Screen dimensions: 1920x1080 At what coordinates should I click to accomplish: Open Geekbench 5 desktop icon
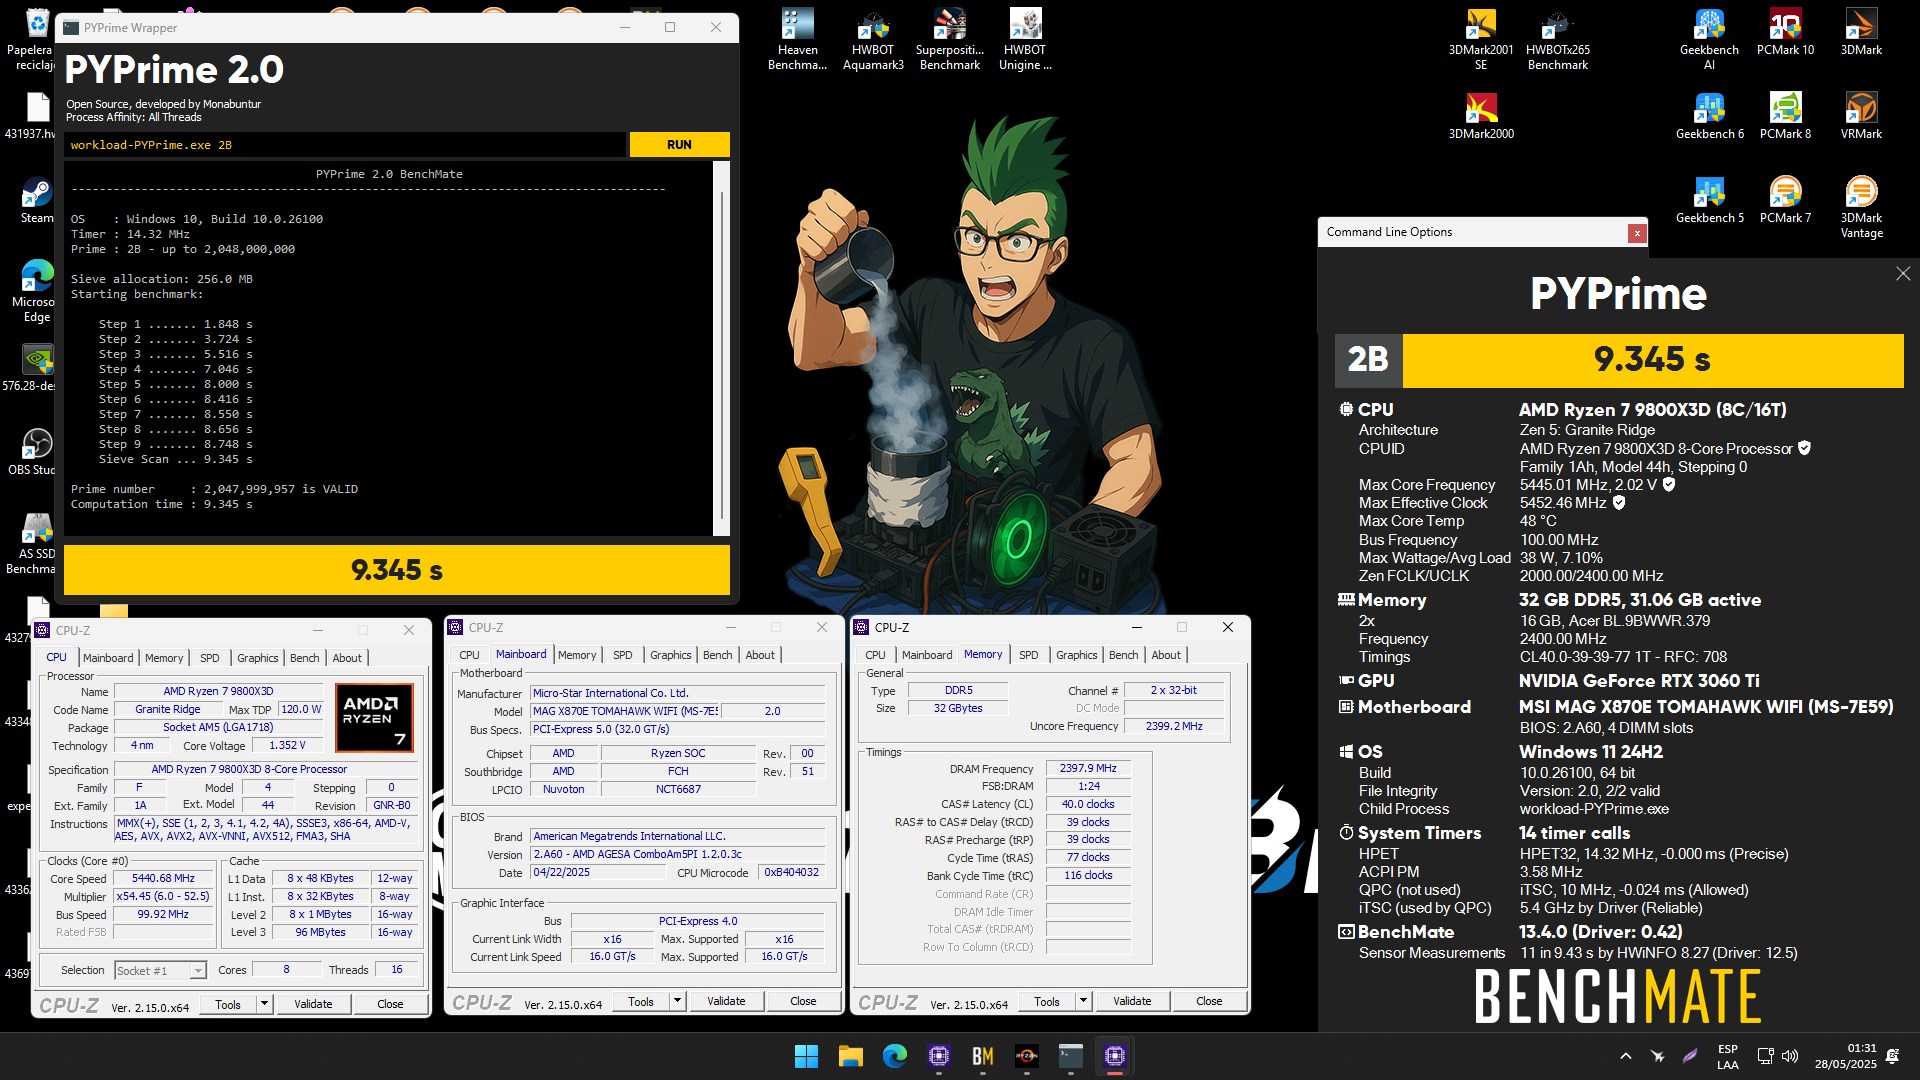pos(1709,200)
